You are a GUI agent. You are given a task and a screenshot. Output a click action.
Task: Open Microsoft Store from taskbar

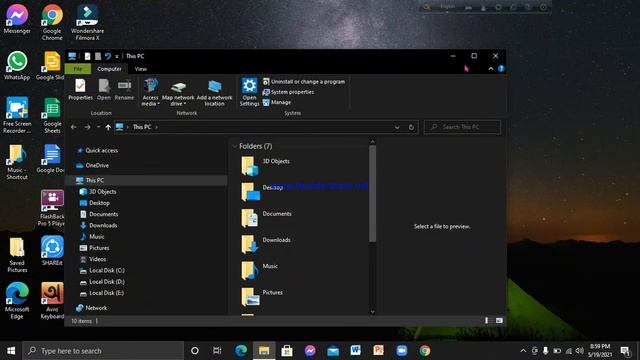pos(287,351)
